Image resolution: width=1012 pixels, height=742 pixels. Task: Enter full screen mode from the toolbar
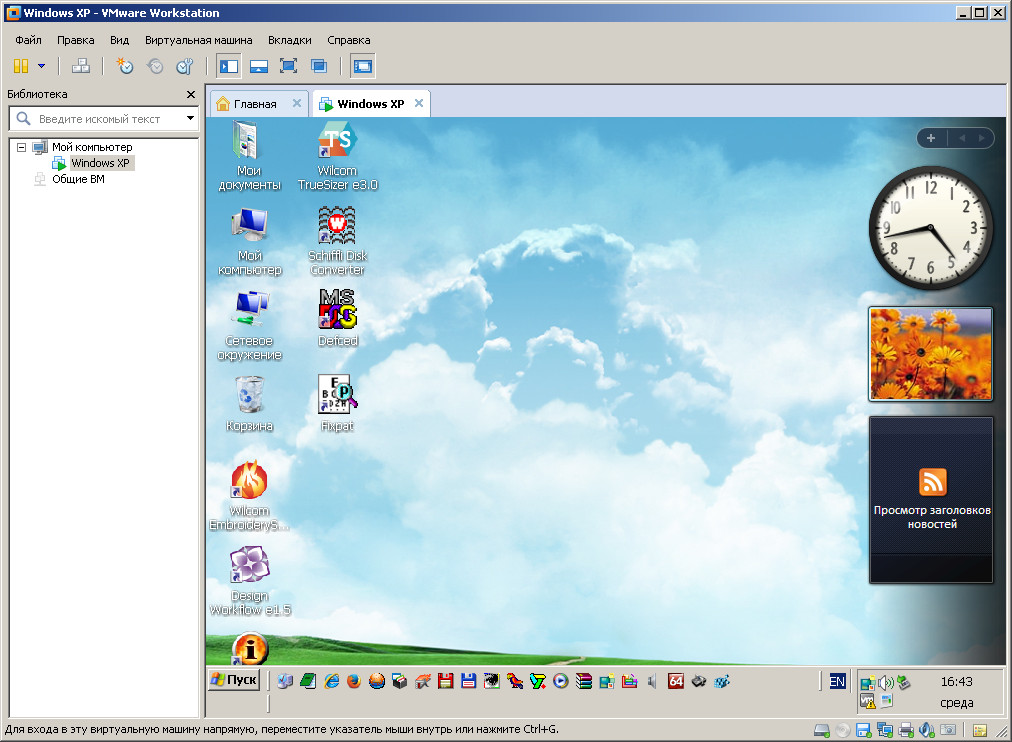pyautogui.click(x=288, y=66)
